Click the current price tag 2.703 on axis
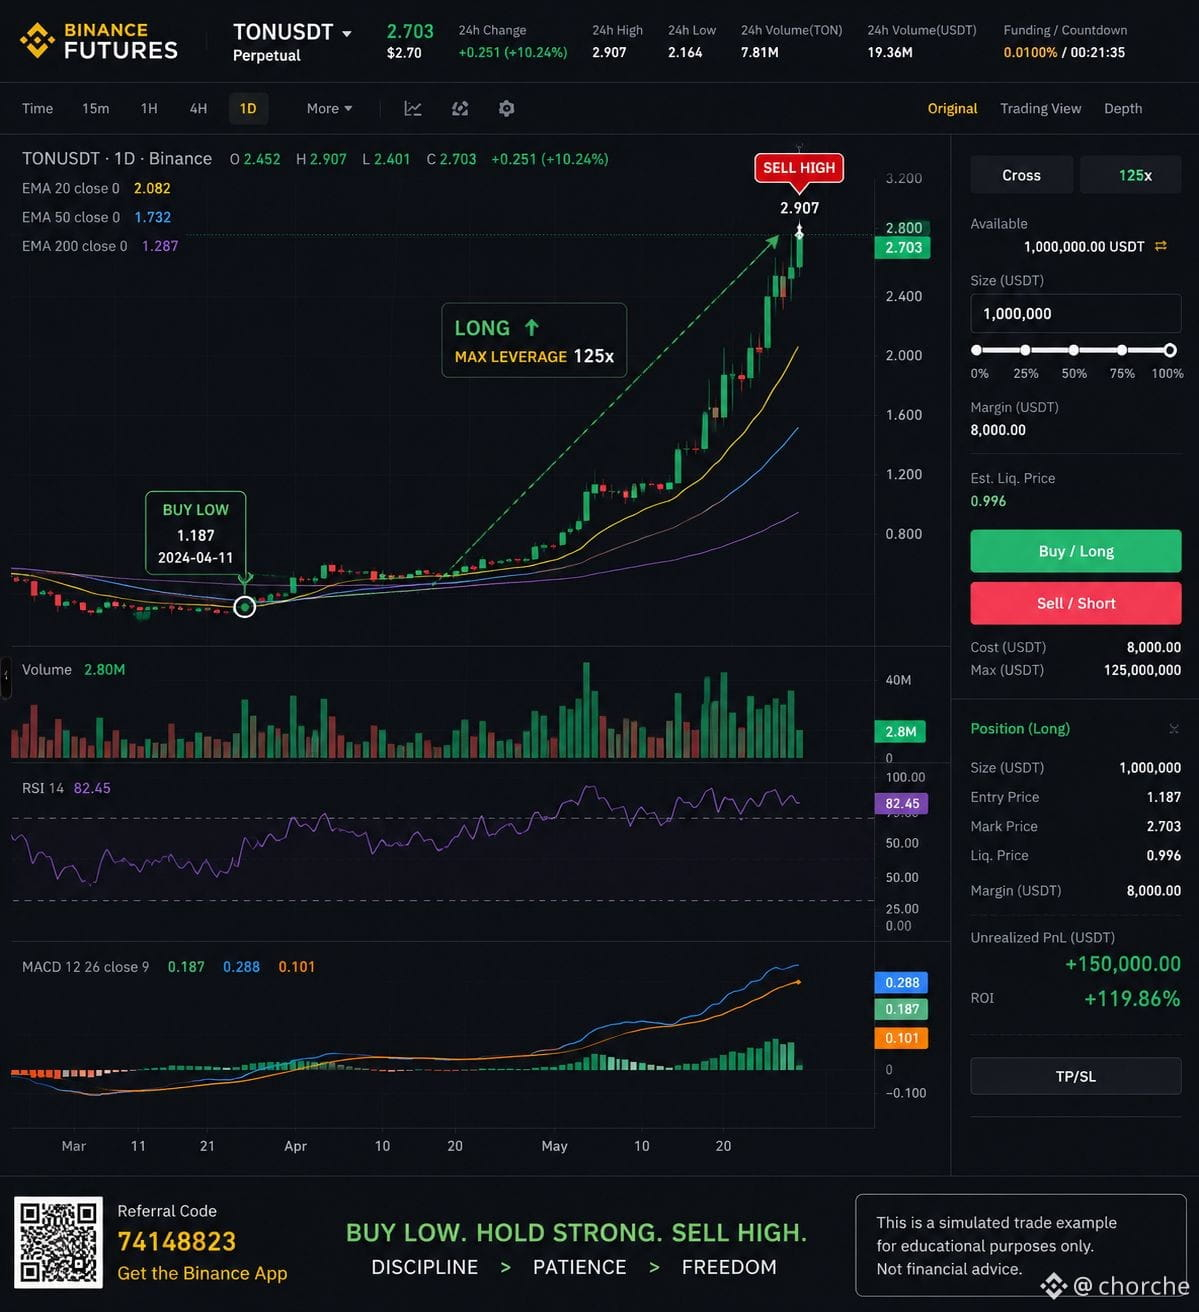1199x1312 pixels. coord(903,248)
